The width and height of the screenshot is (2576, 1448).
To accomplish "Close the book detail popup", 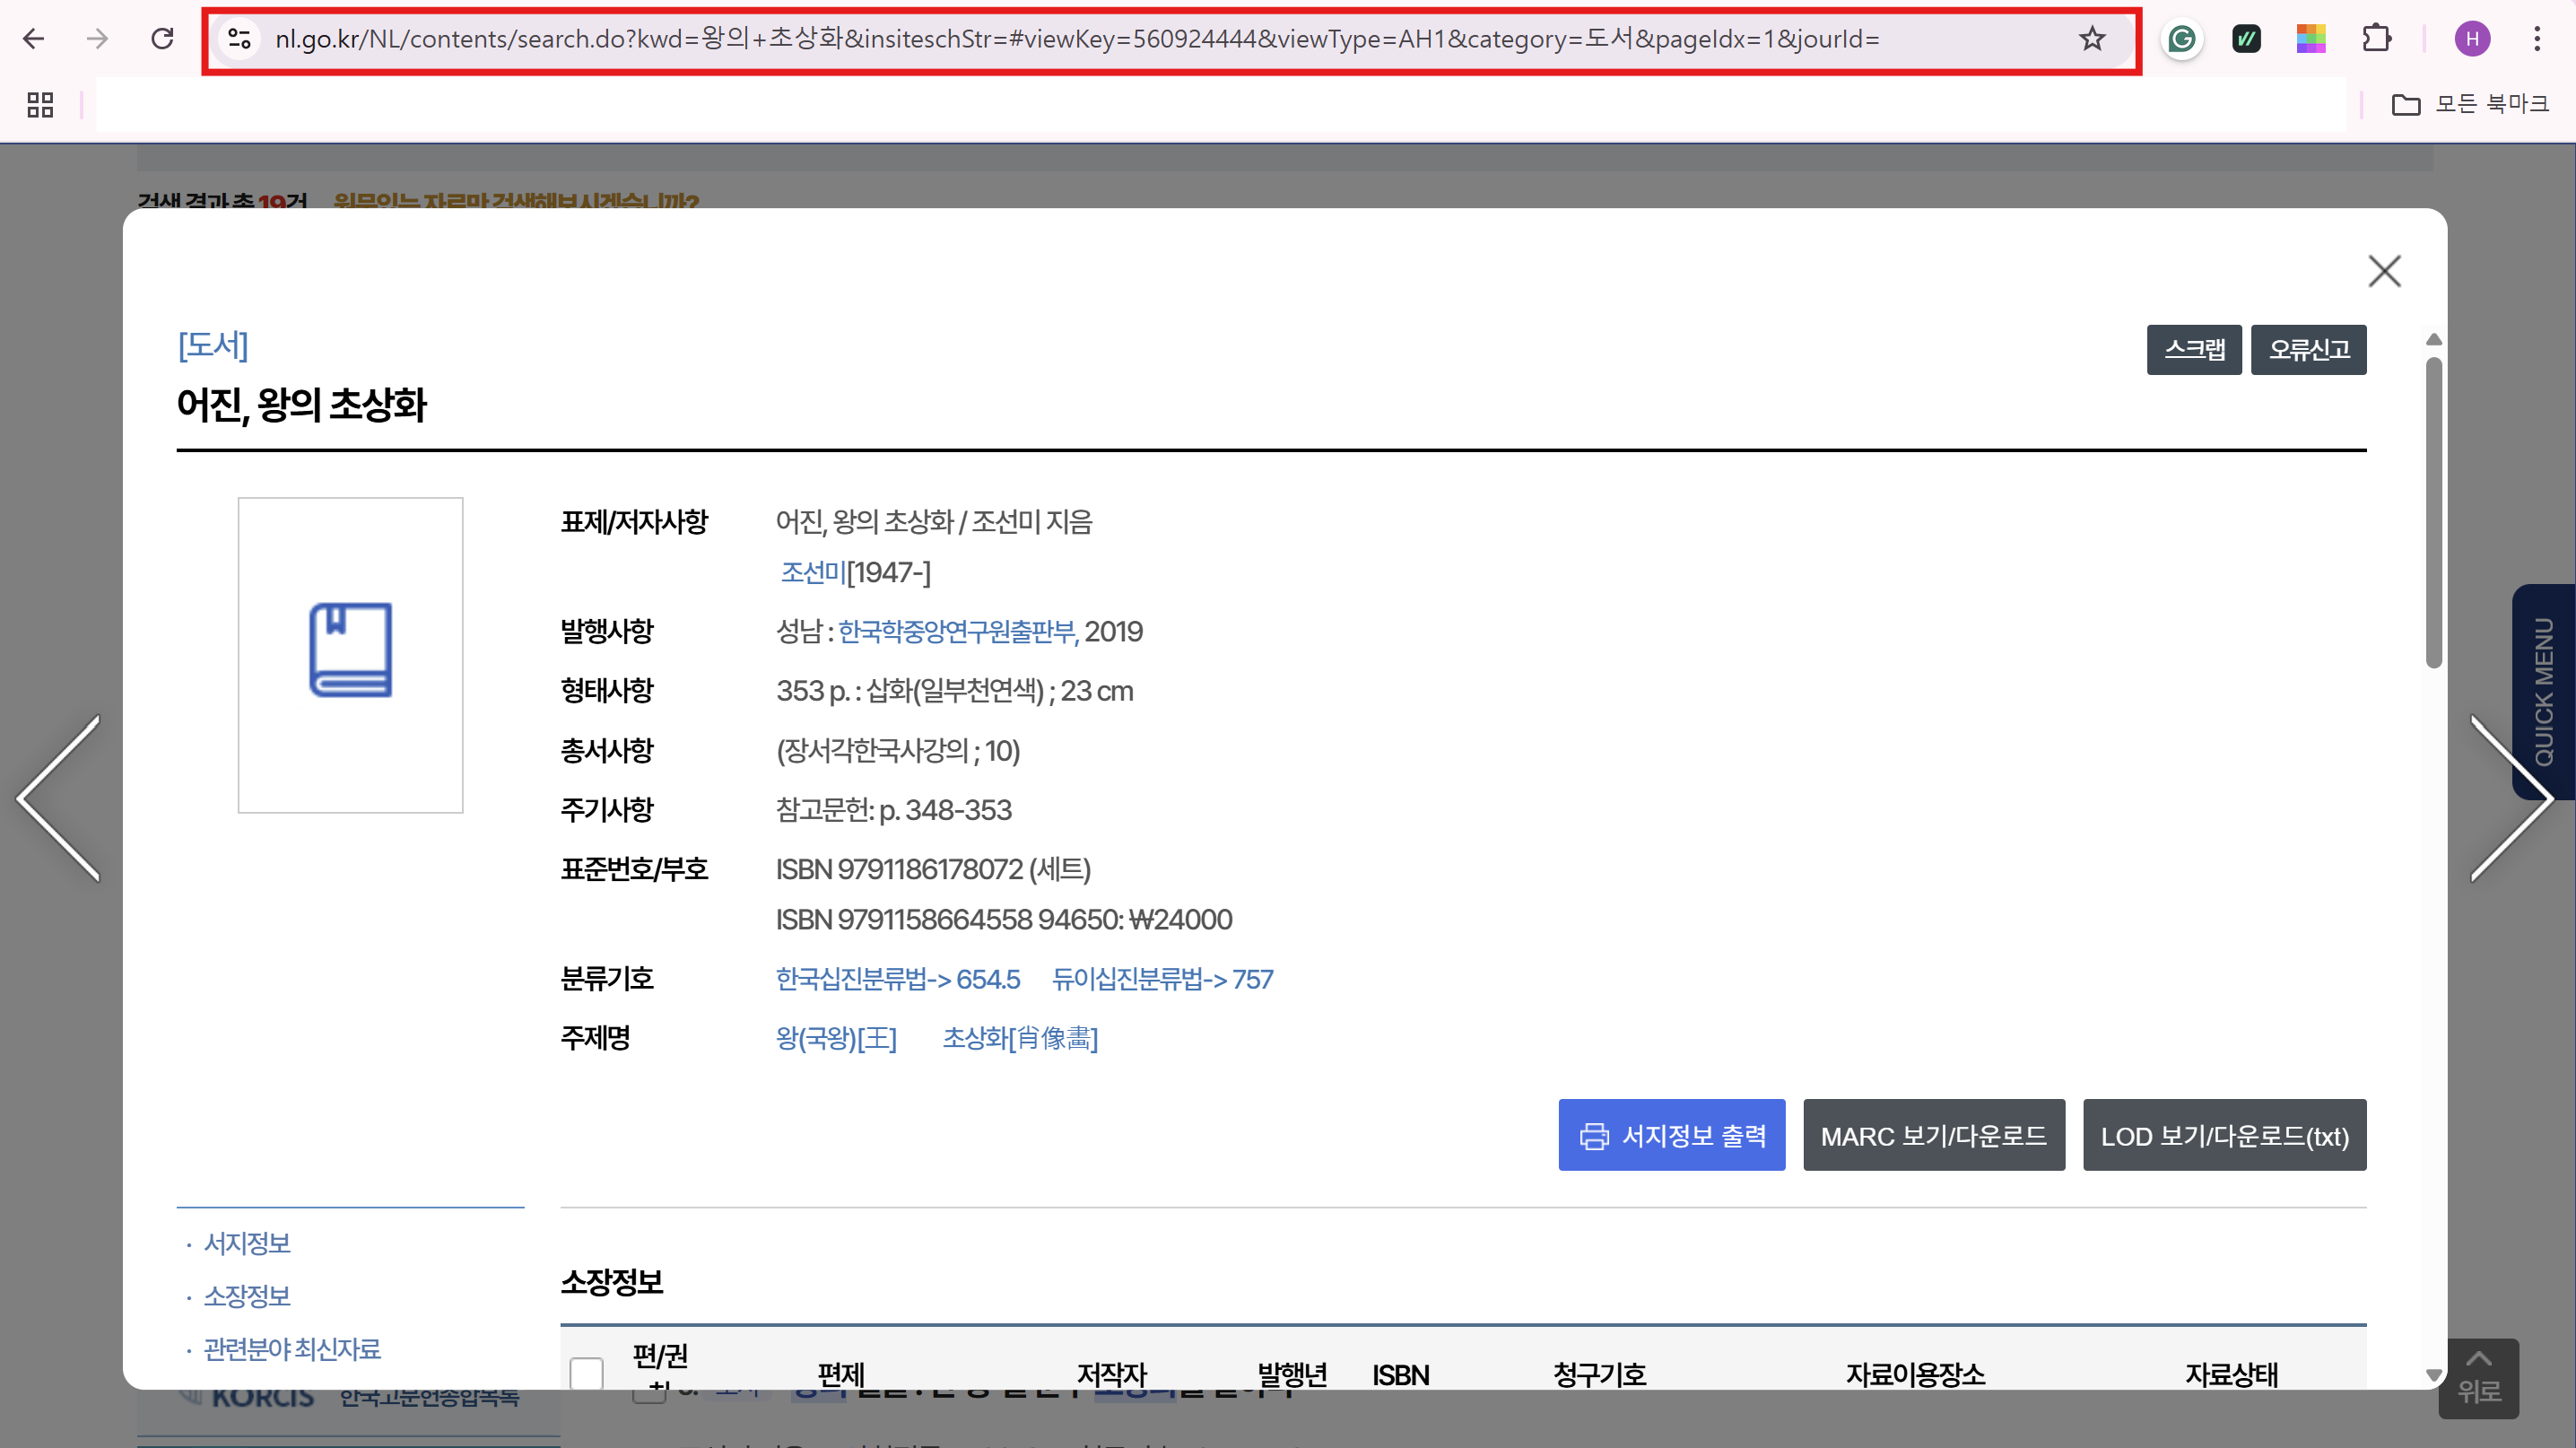I will click(2384, 271).
